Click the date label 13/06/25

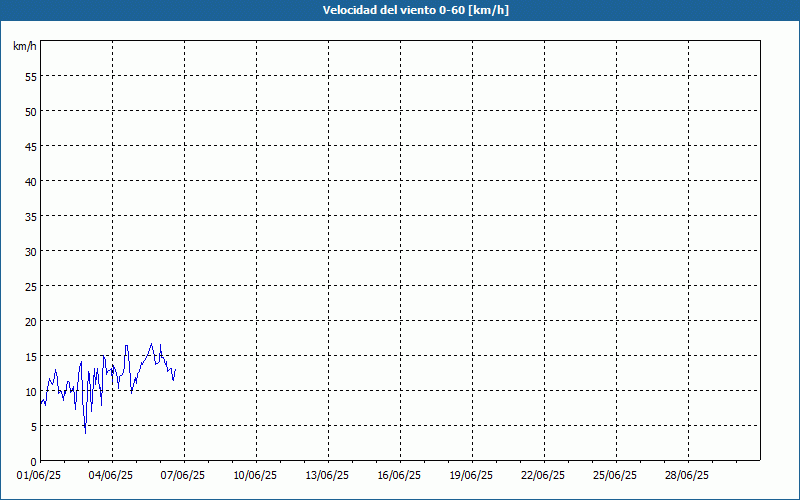click(327, 476)
